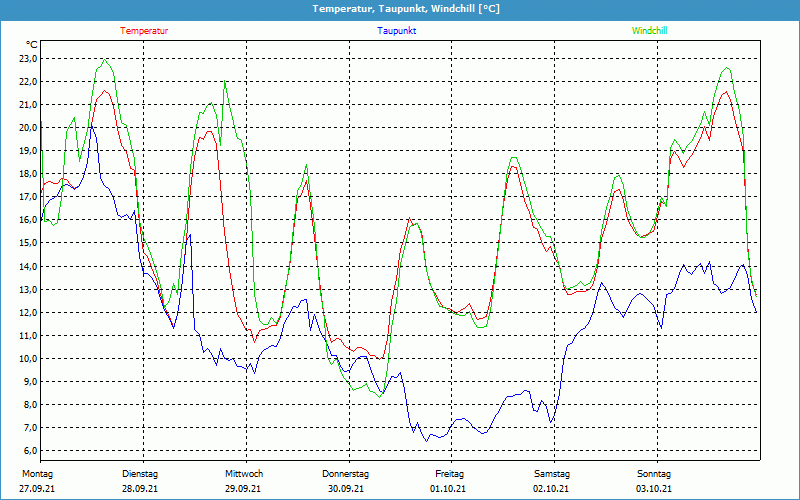Click the 10,0 y-axis value
800x500 pixels.
pos(28,358)
